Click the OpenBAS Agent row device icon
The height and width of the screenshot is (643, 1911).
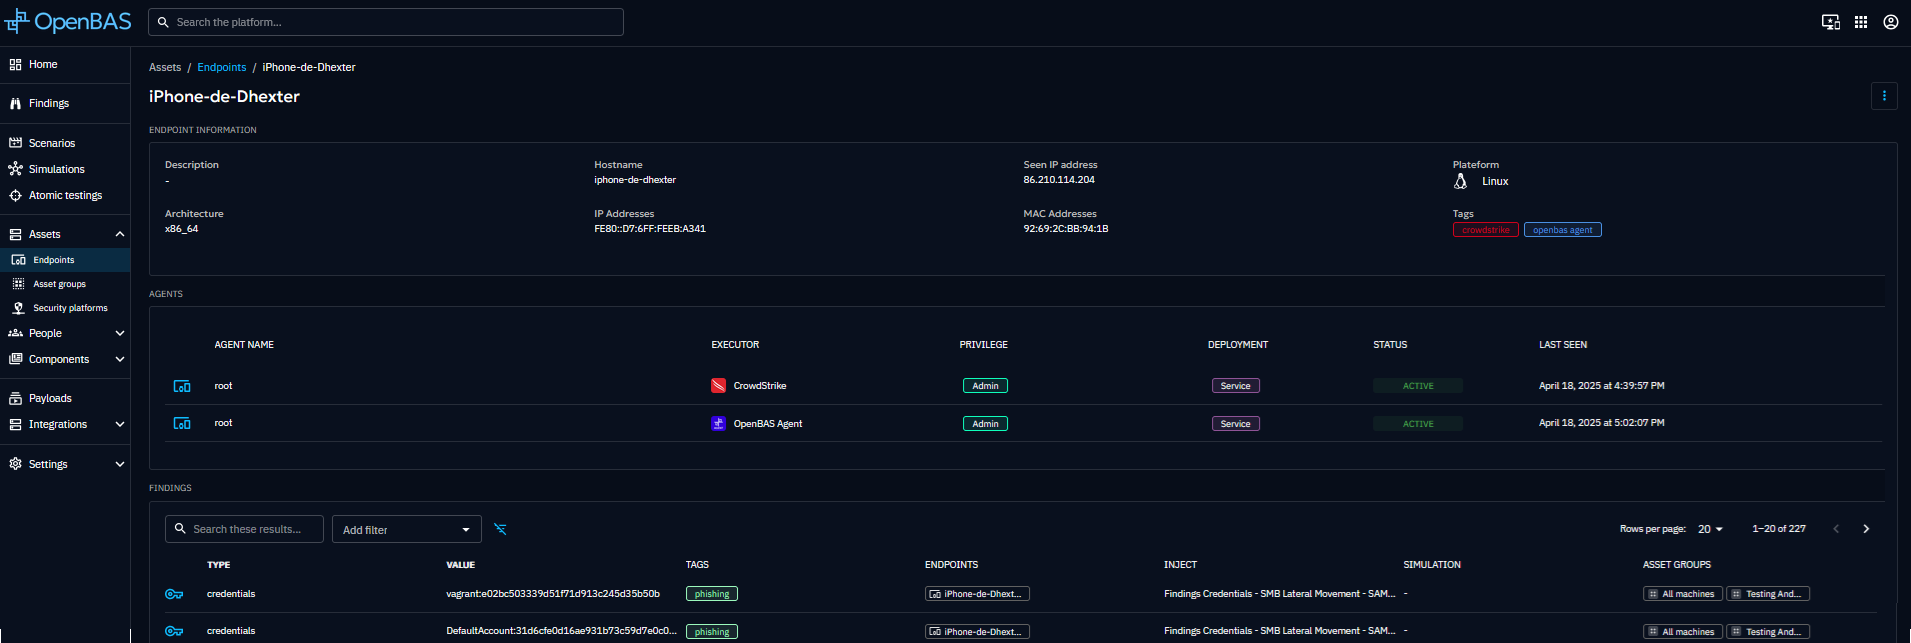tap(182, 424)
